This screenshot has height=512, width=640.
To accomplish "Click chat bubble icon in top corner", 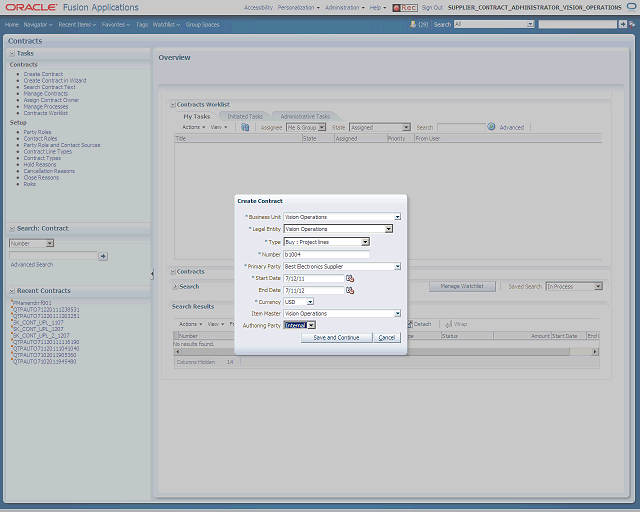I will click(x=631, y=7).
